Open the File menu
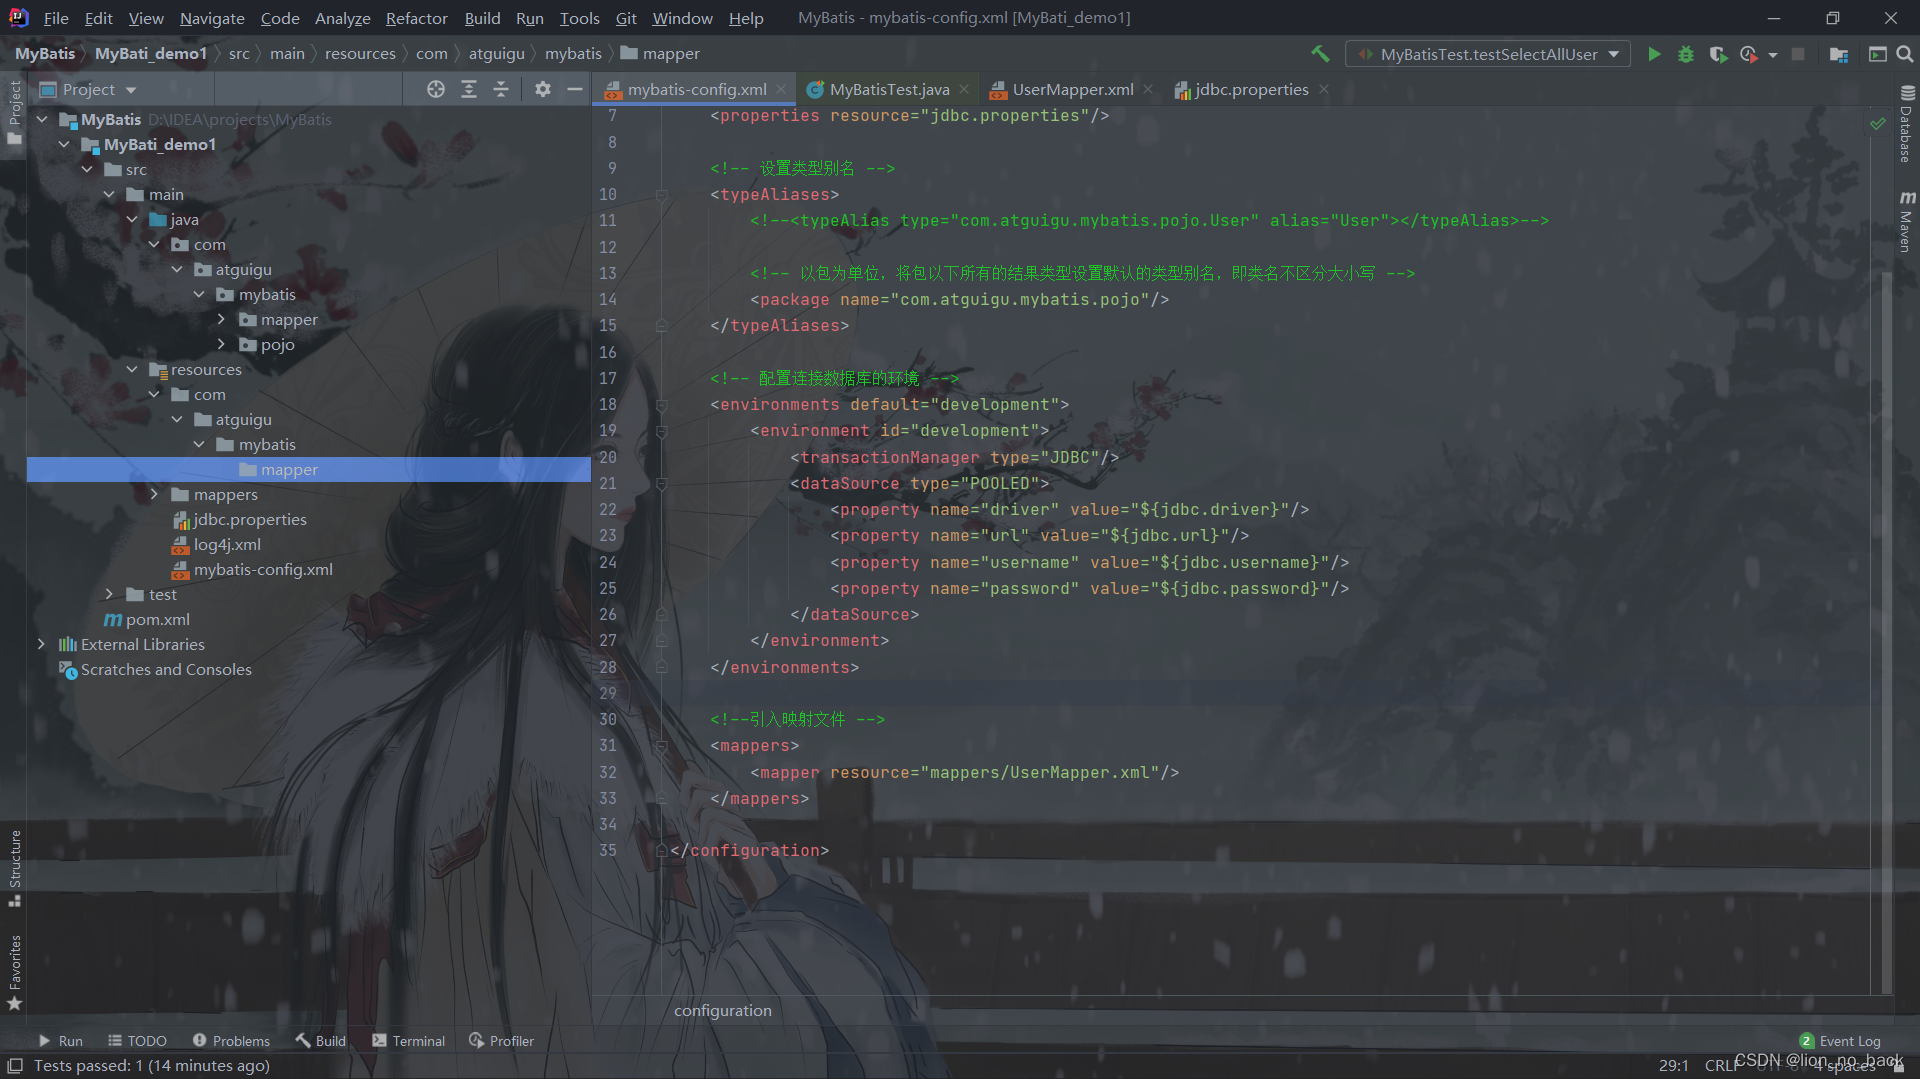1920x1079 pixels. 56,18
